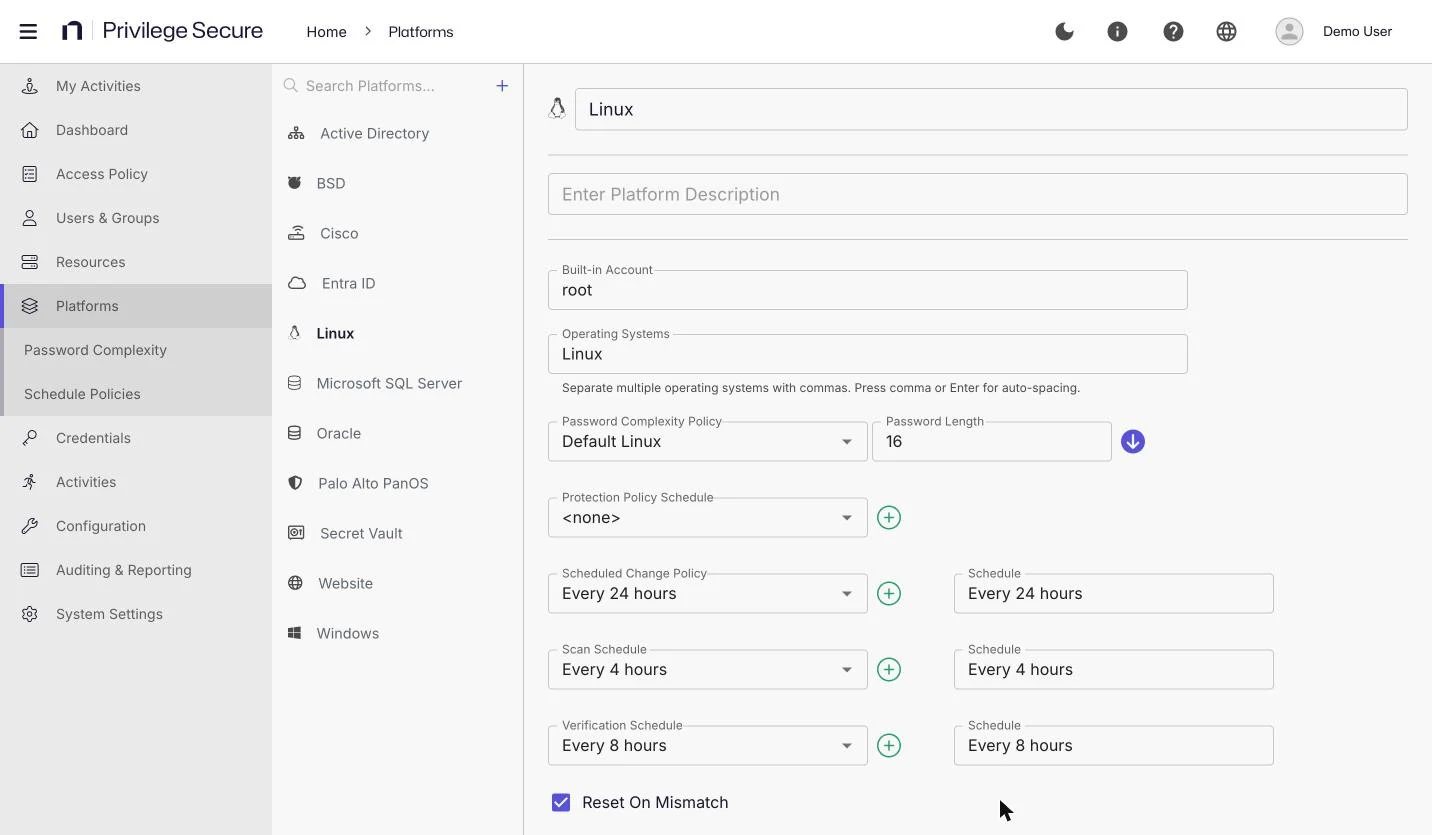Screen dimensions: 1432x835
Task: Open Scheduled Change Policy dropdown
Action: pyautogui.click(x=707, y=593)
